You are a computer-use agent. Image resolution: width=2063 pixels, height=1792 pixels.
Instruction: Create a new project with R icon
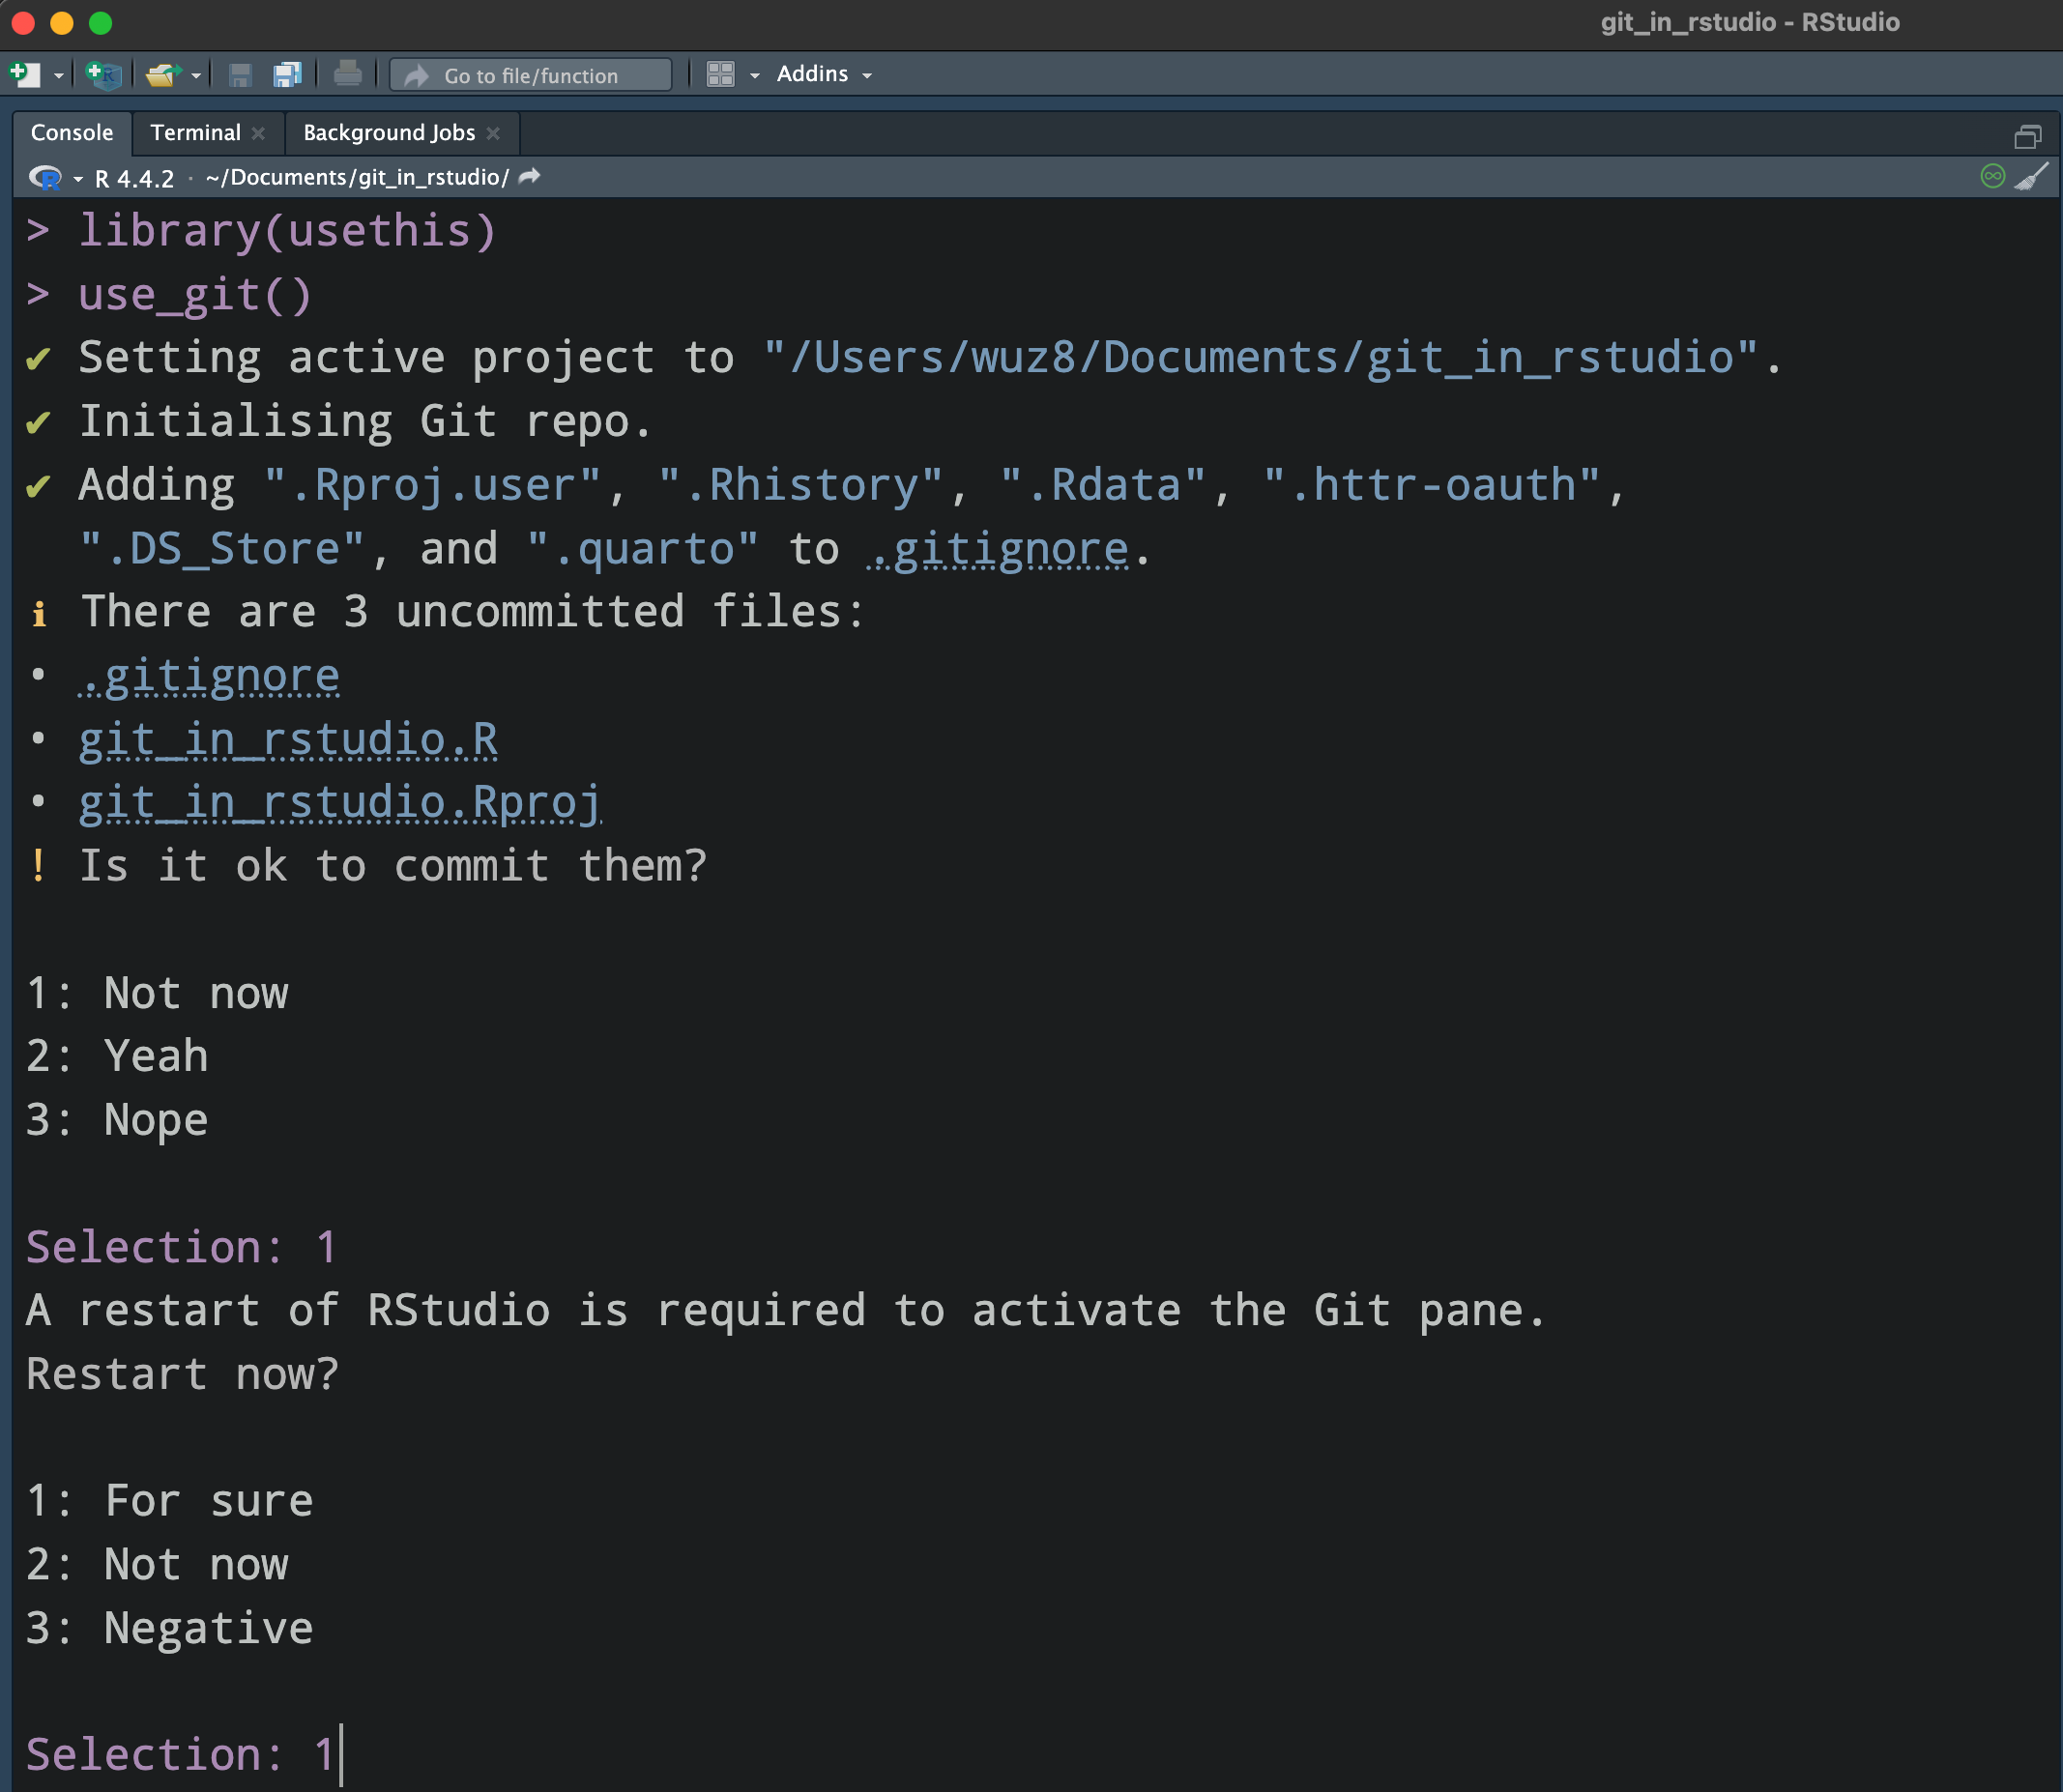click(103, 75)
